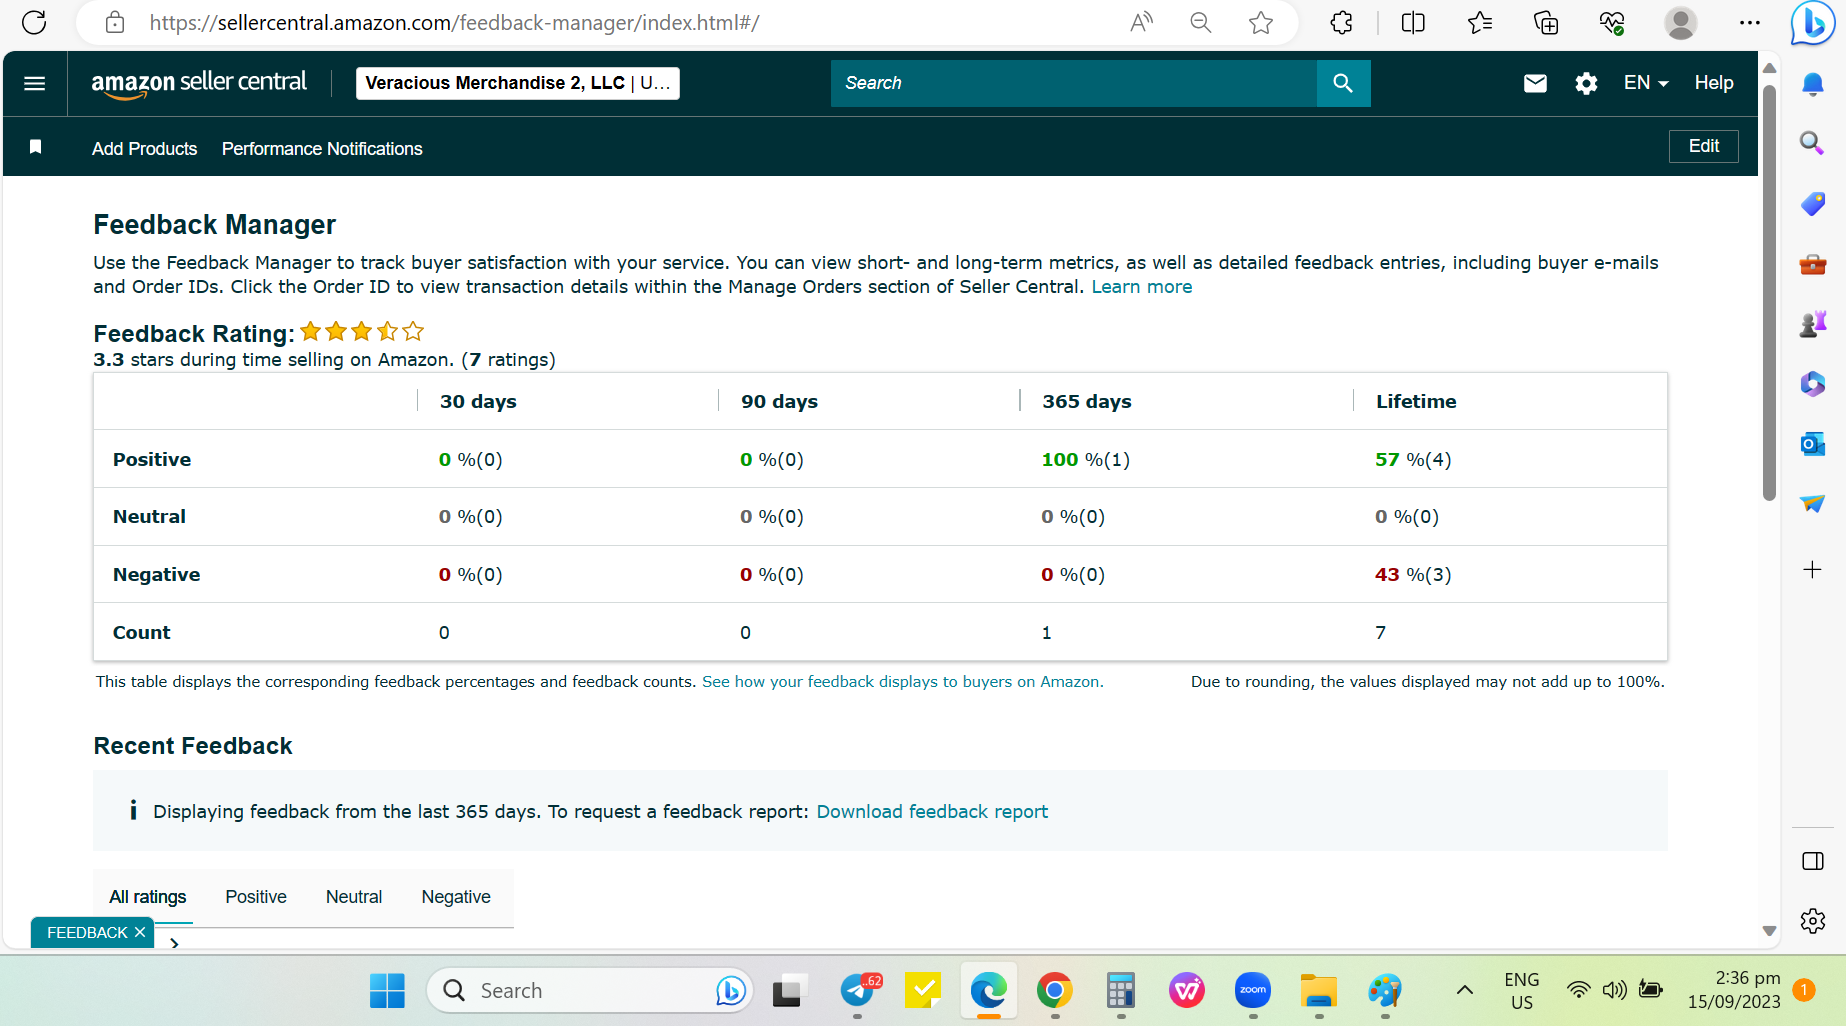Open Telegram from the taskbar

click(x=859, y=991)
